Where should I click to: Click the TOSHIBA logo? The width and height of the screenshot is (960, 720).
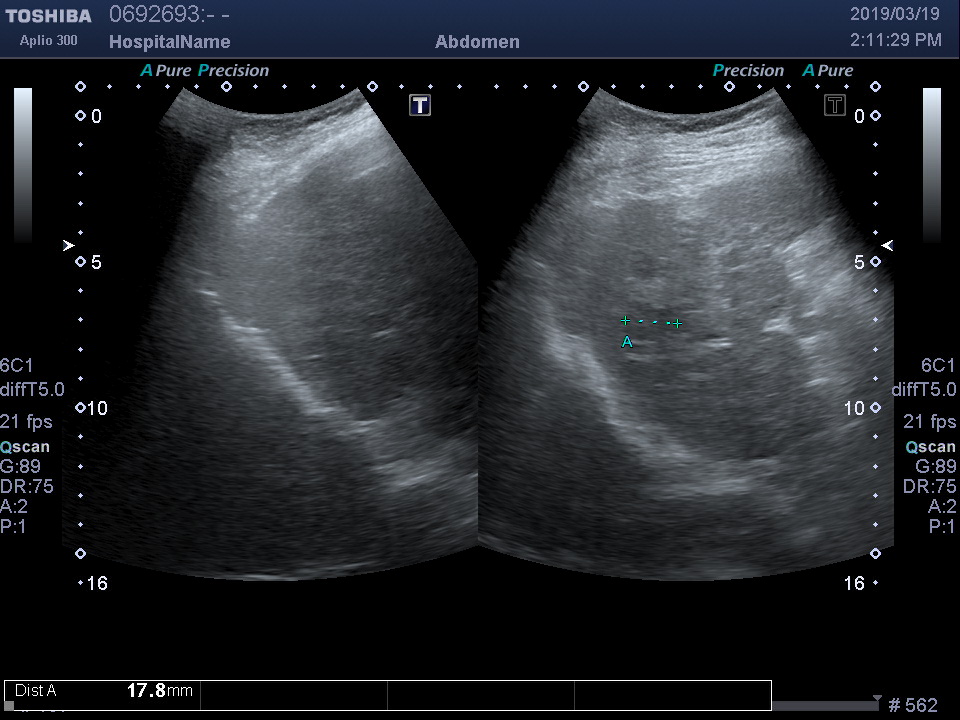[48, 16]
